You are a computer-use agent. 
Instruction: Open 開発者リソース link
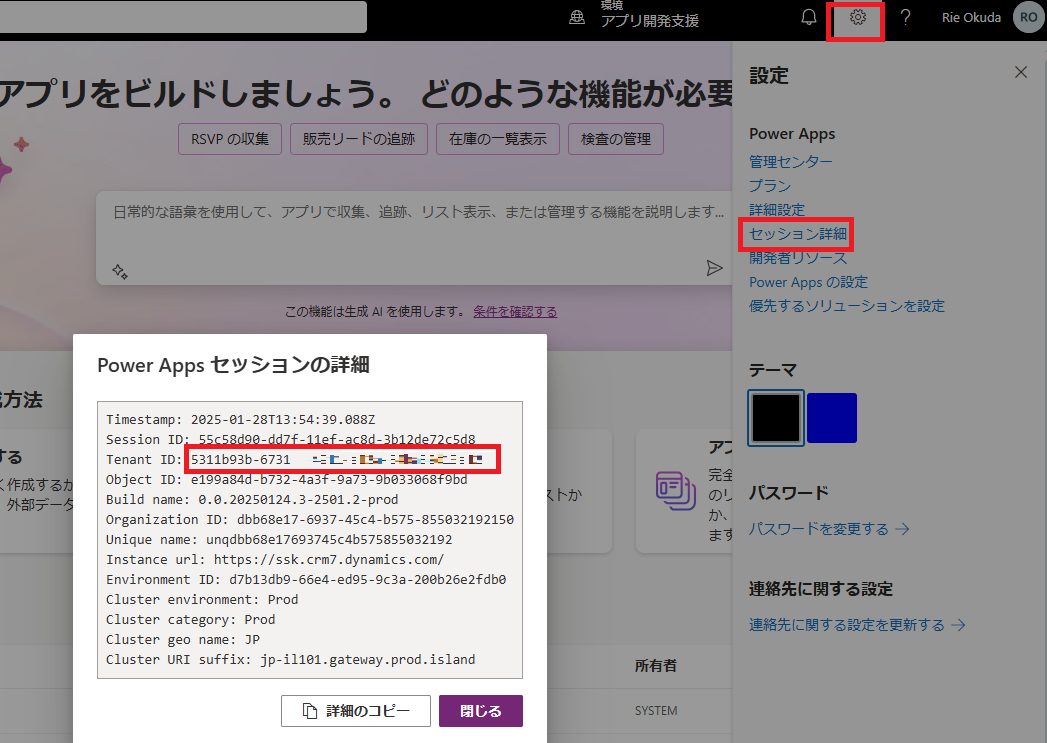pyautogui.click(x=798, y=258)
